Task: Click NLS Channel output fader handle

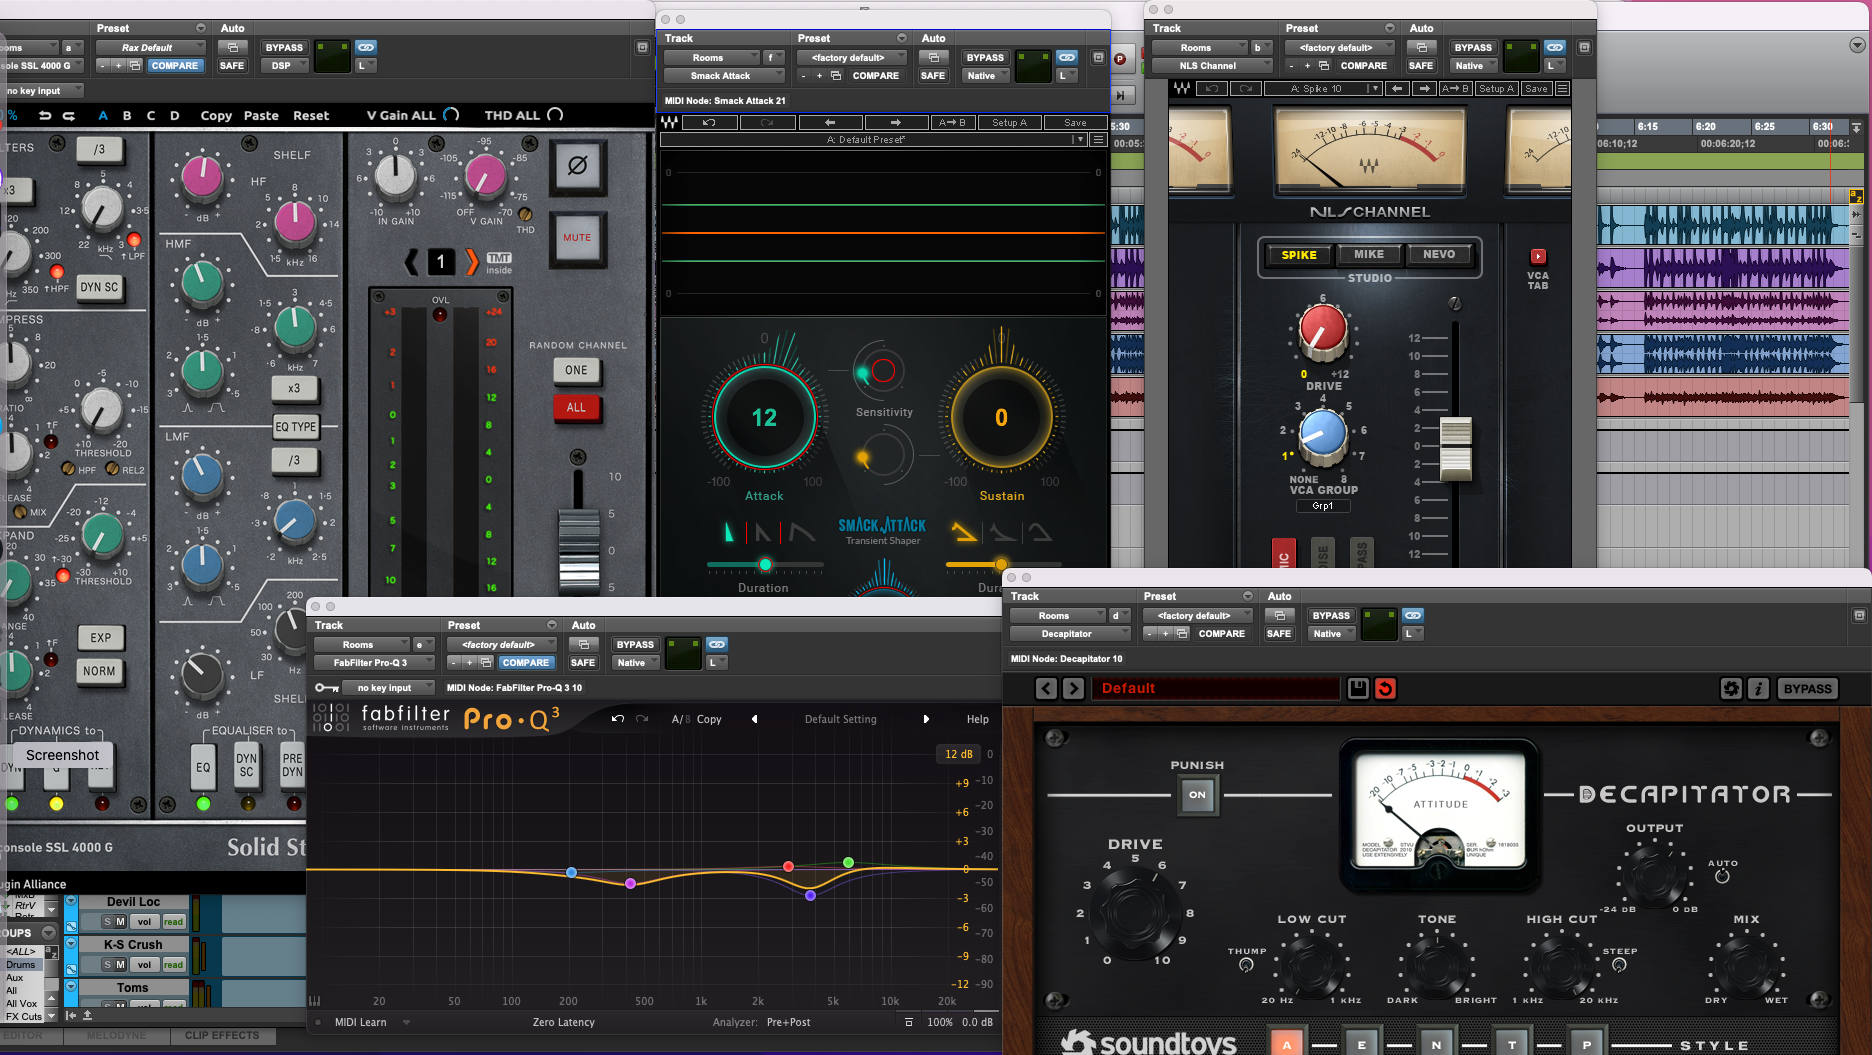Action: click(1456, 448)
